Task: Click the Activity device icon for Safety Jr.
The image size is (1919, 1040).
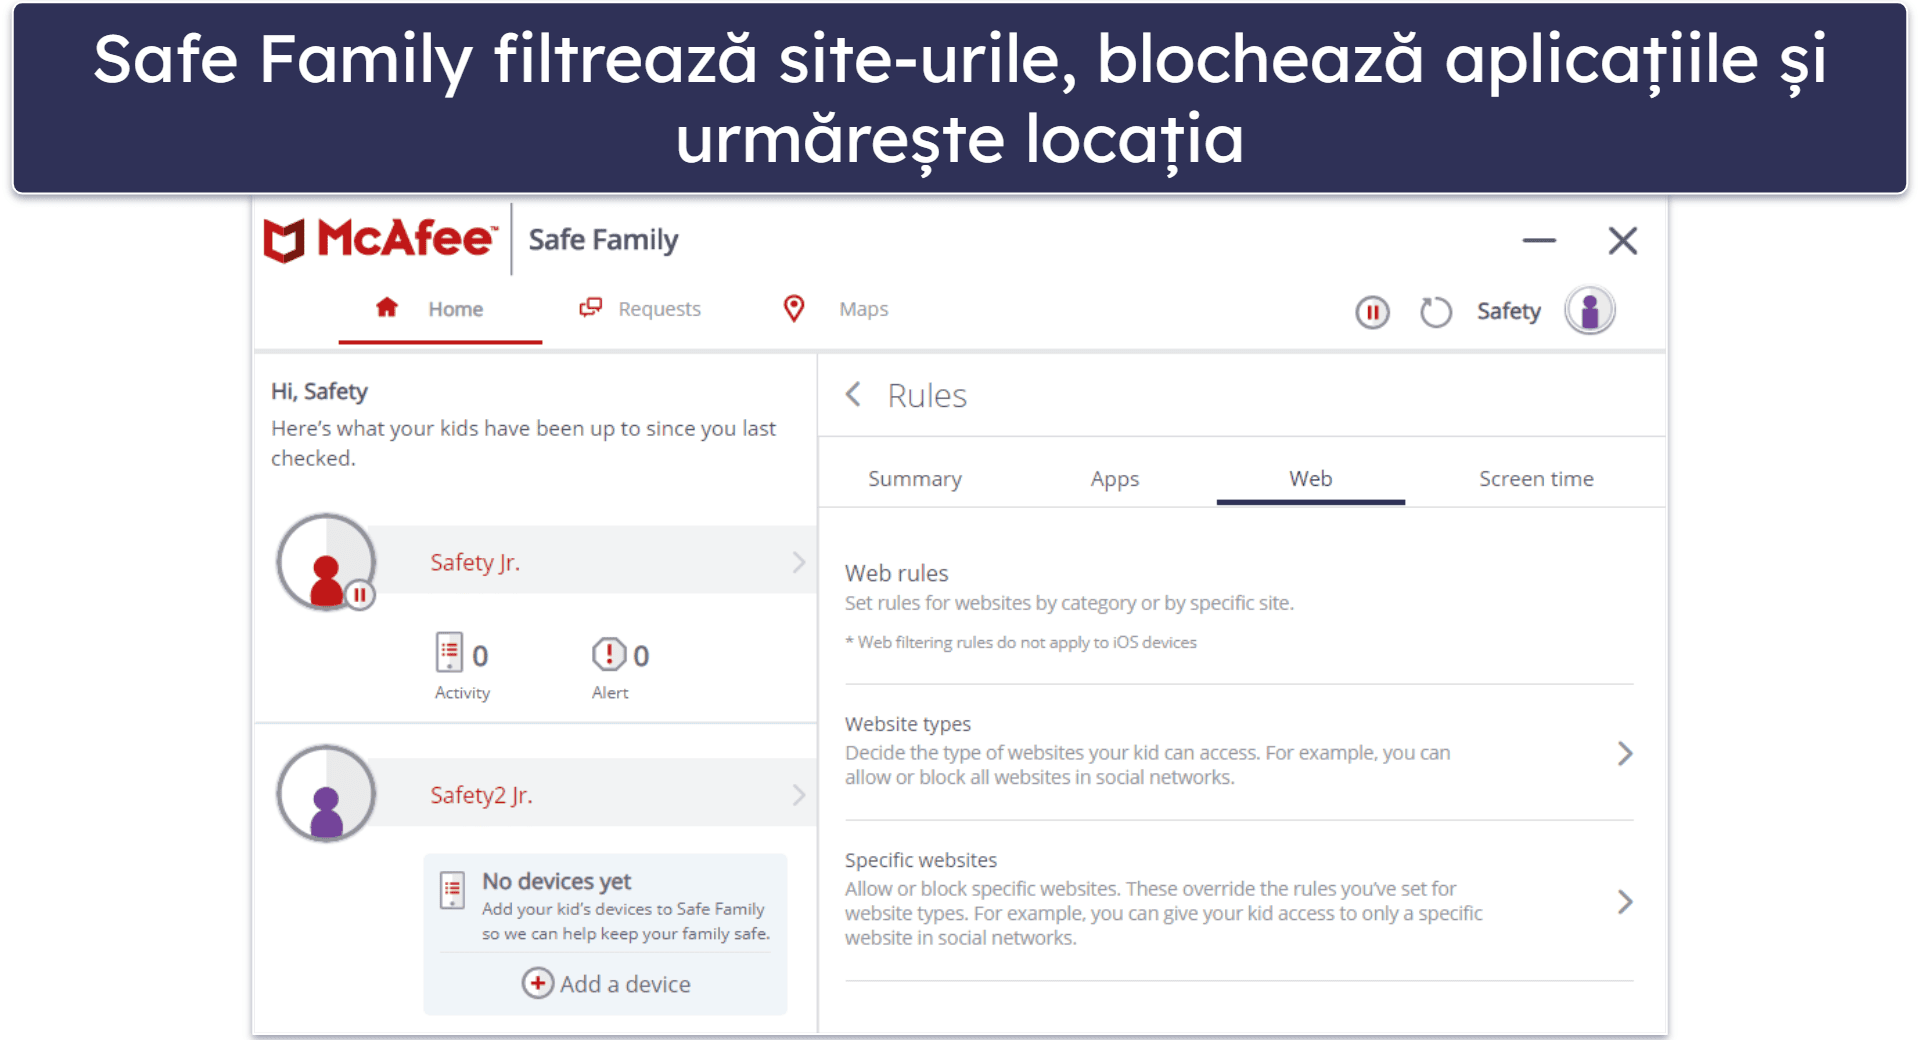Action: (x=449, y=653)
